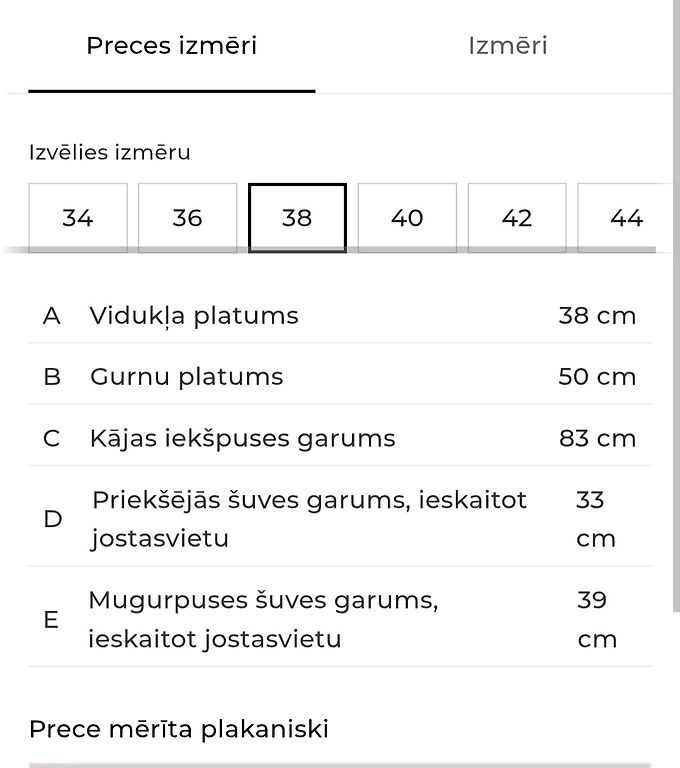This screenshot has height=768, width=680.
Task: Pick size 42
Action: coord(517,218)
